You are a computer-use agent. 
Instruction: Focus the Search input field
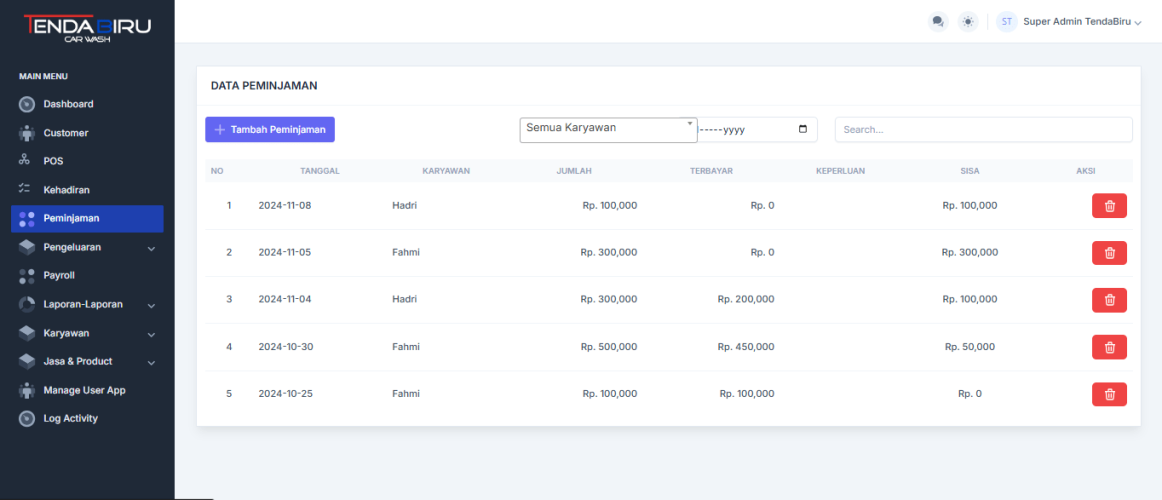click(983, 130)
